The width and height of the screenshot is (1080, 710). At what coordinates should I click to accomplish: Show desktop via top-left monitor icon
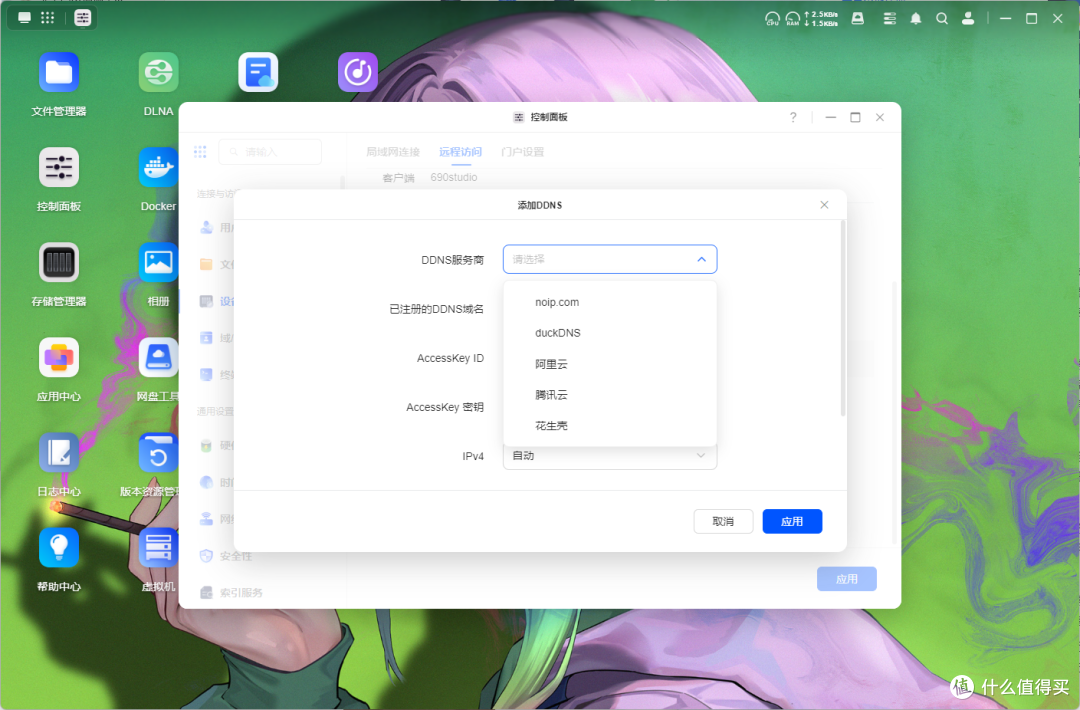(24, 18)
